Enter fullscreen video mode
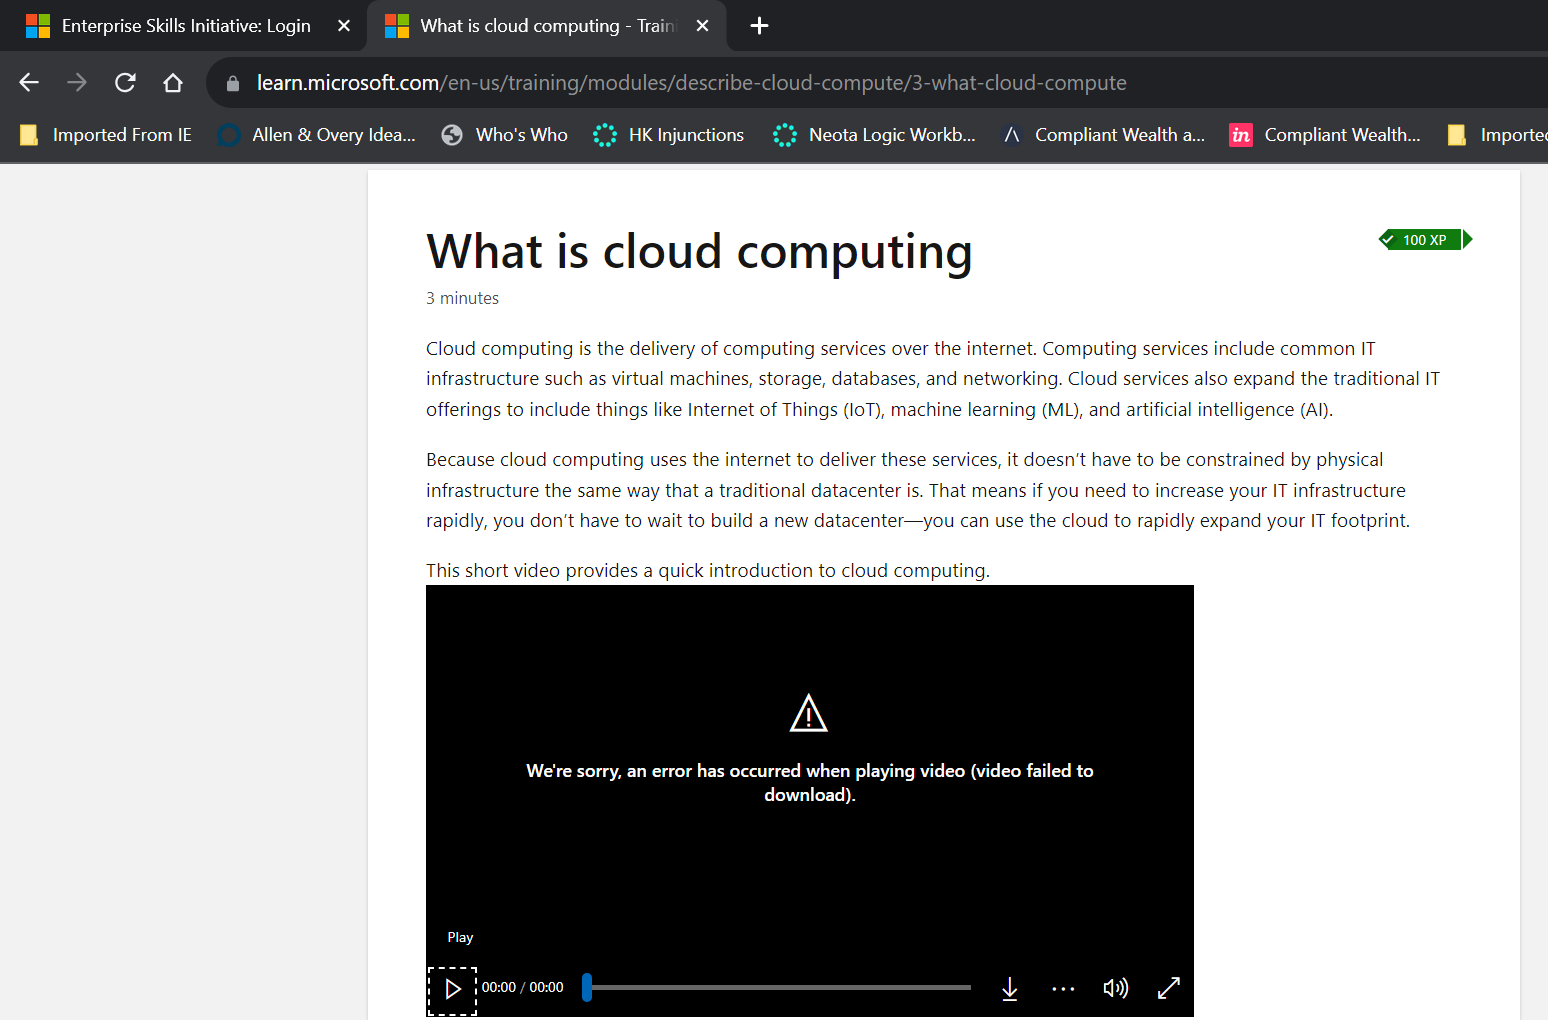Image resolution: width=1548 pixels, height=1020 pixels. coord(1169,988)
